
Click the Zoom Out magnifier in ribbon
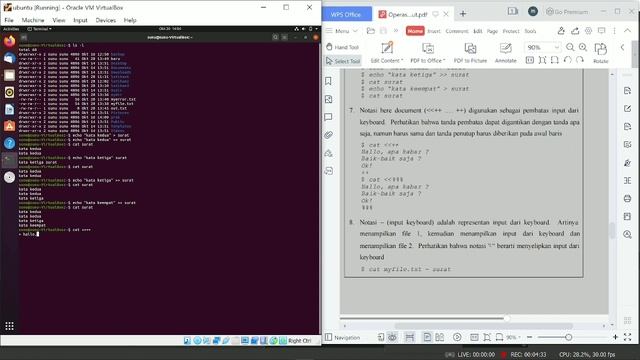tap(570, 47)
